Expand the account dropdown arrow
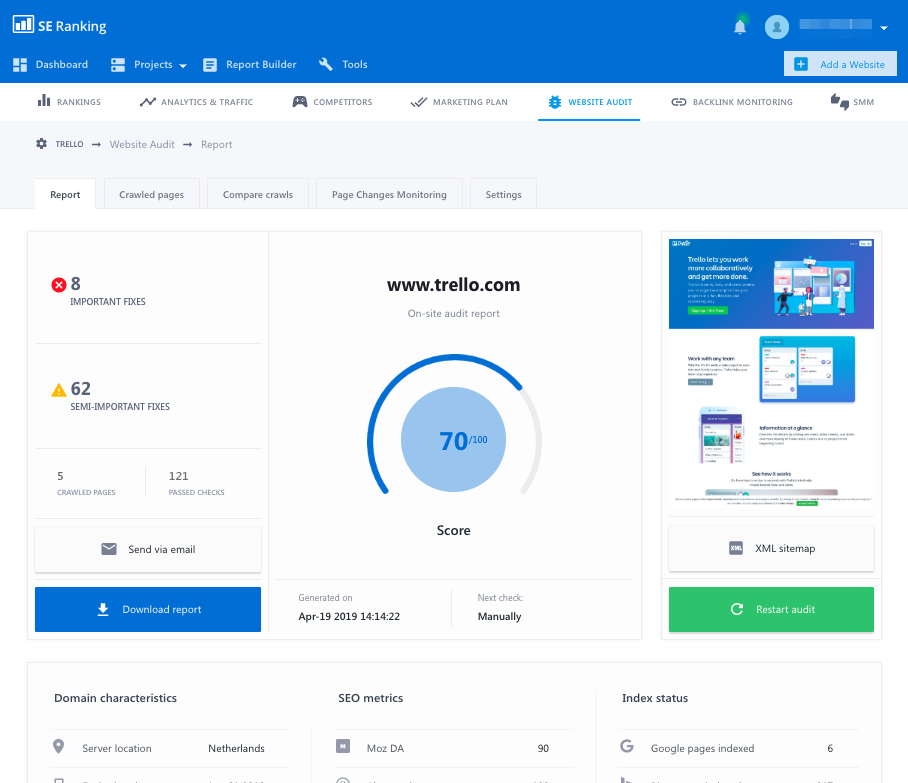Image resolution: width=908 pixels, height=783 pixels. tap(884, 28)
